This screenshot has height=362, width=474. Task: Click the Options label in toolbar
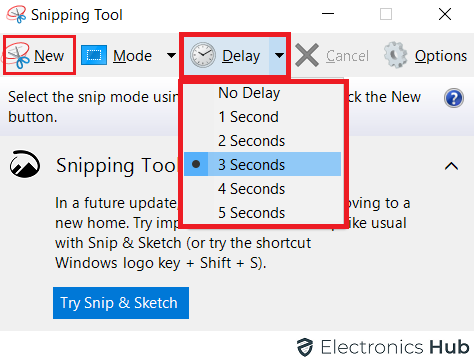coord(441,56)
